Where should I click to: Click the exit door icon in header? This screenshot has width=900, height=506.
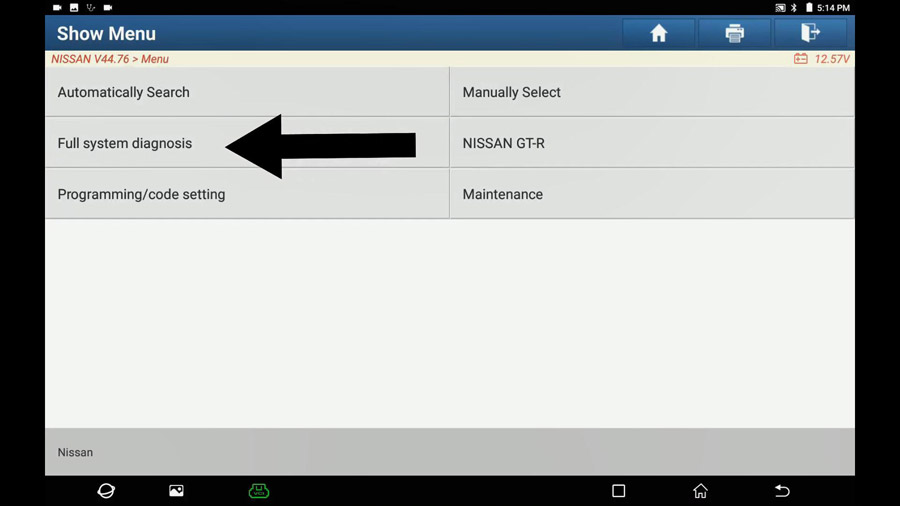[810, 33]
